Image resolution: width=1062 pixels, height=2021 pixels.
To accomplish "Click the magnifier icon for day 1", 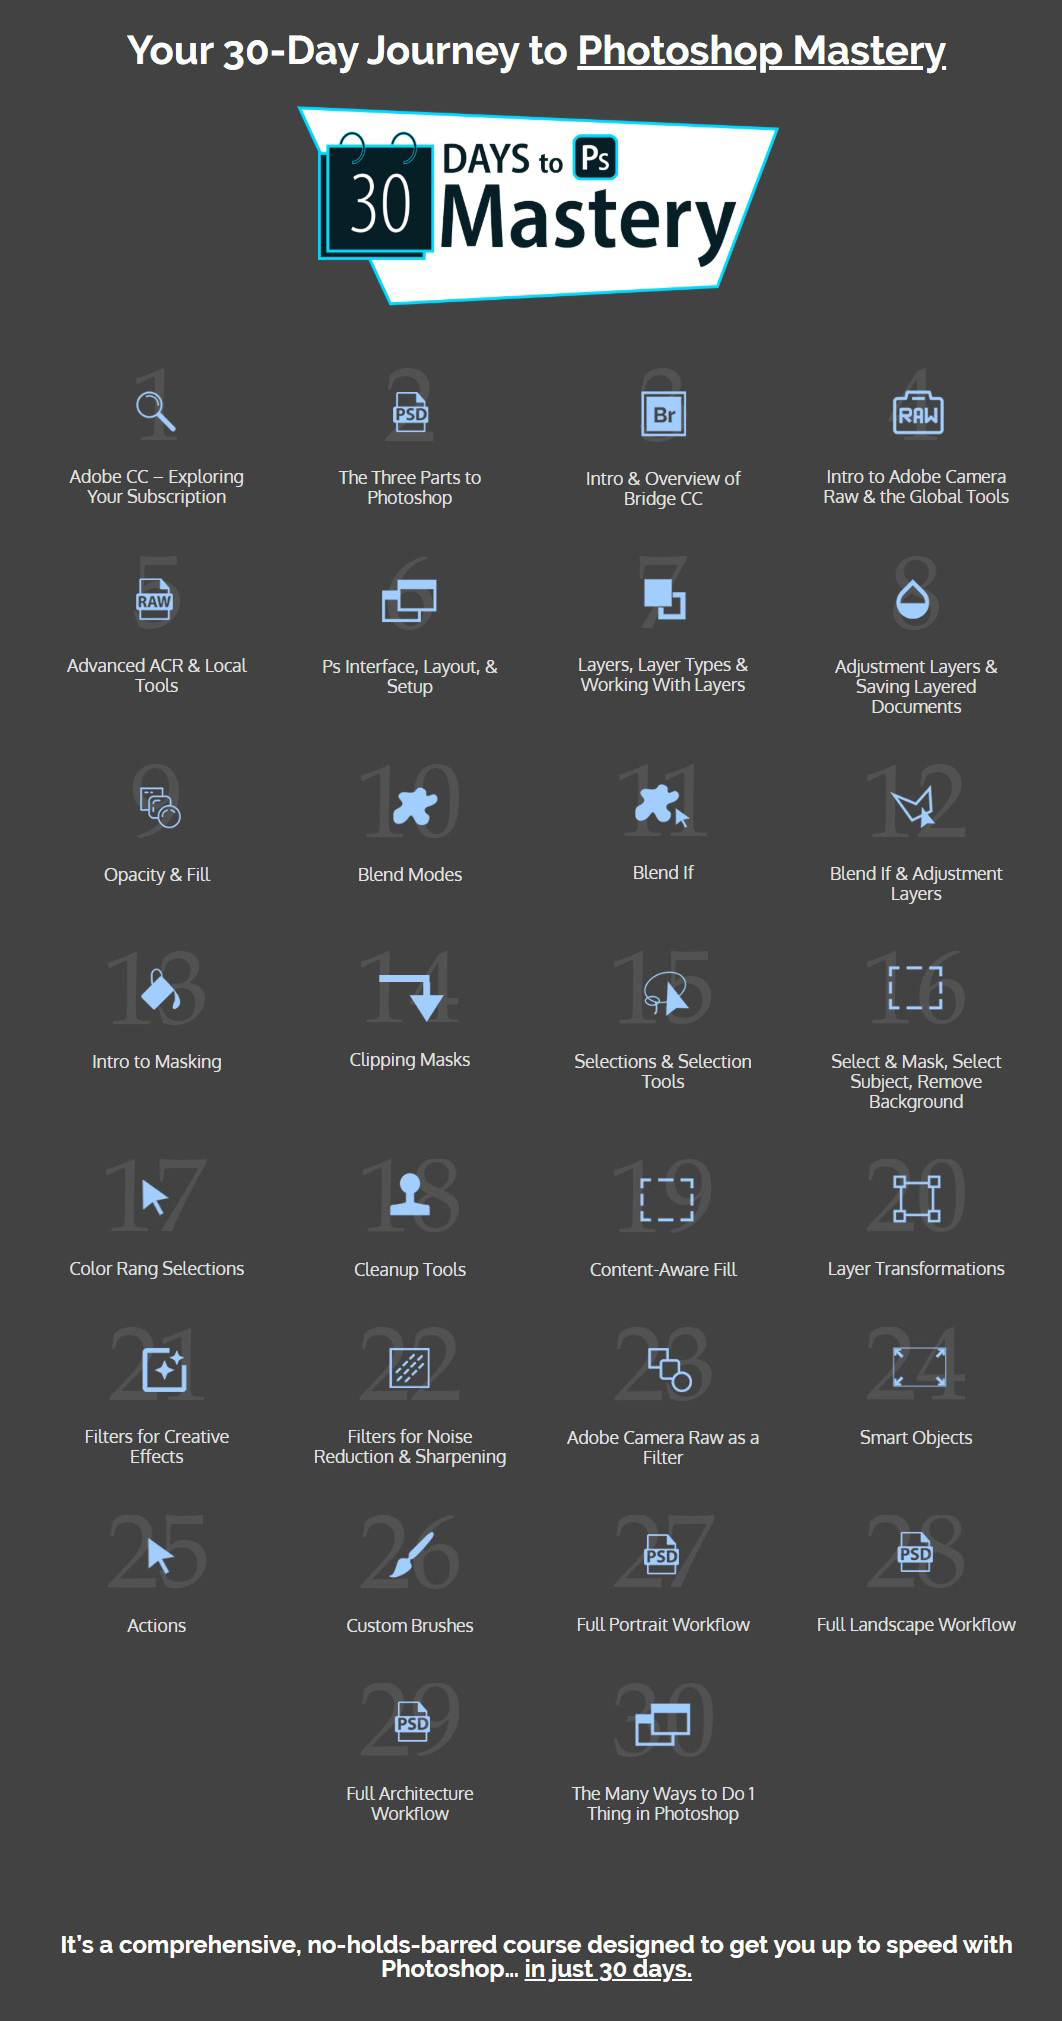I will click(x=156, y=410).
